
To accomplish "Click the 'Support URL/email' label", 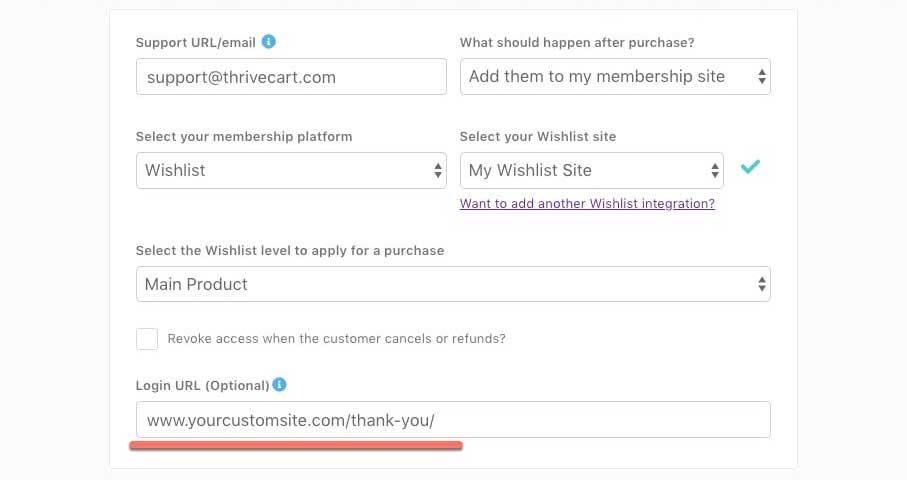I will click(x=195, y=43).
